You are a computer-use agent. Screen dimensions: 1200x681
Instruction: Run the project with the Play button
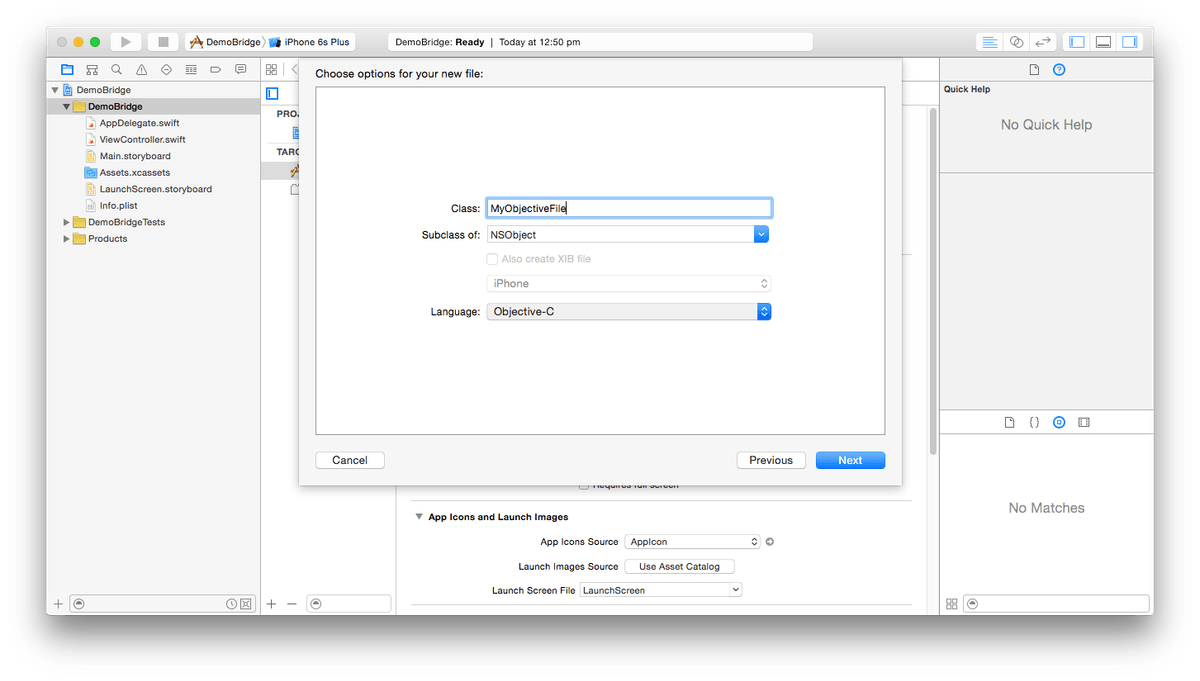pyautogui.click(x=125, y=42)
